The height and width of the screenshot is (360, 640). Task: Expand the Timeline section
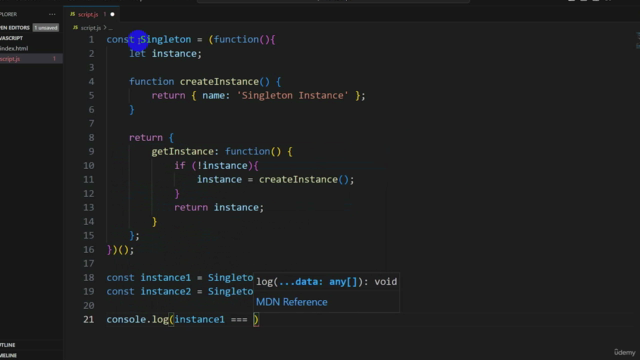point(9,356)
